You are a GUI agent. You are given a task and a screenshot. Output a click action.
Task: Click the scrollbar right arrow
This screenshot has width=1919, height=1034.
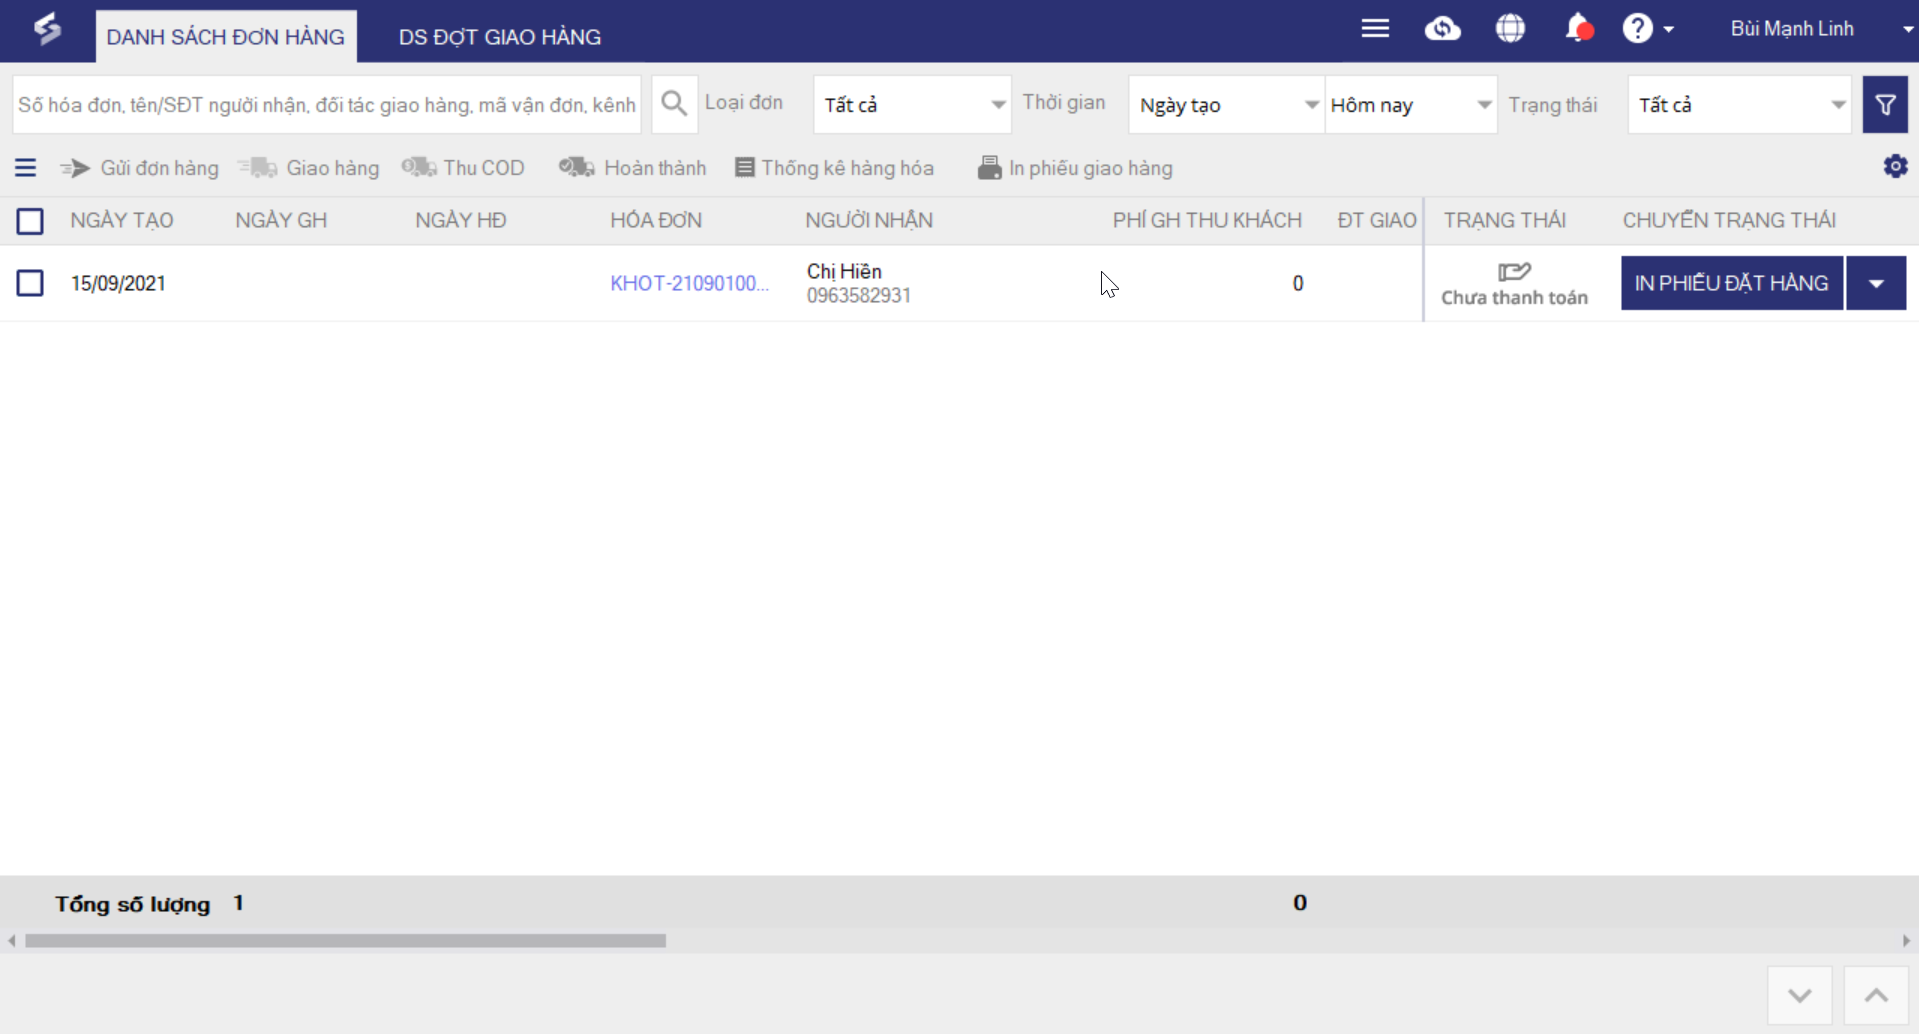tap(1906, 941)
